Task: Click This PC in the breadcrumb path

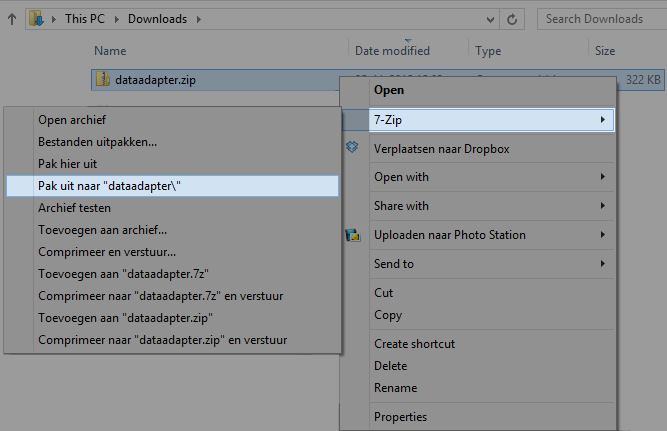Action: click(89, 19)
